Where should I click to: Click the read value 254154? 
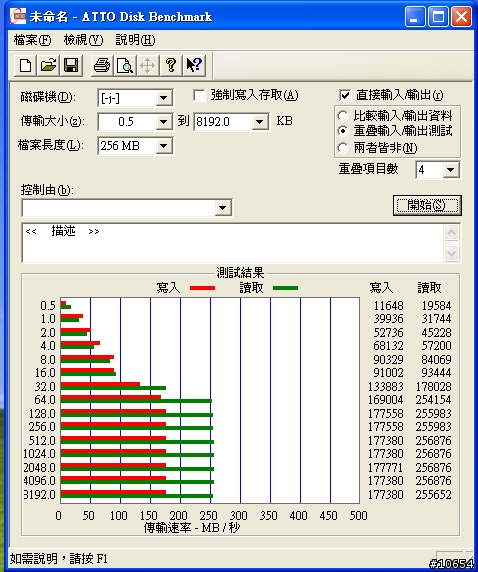(x=434, y=399)
